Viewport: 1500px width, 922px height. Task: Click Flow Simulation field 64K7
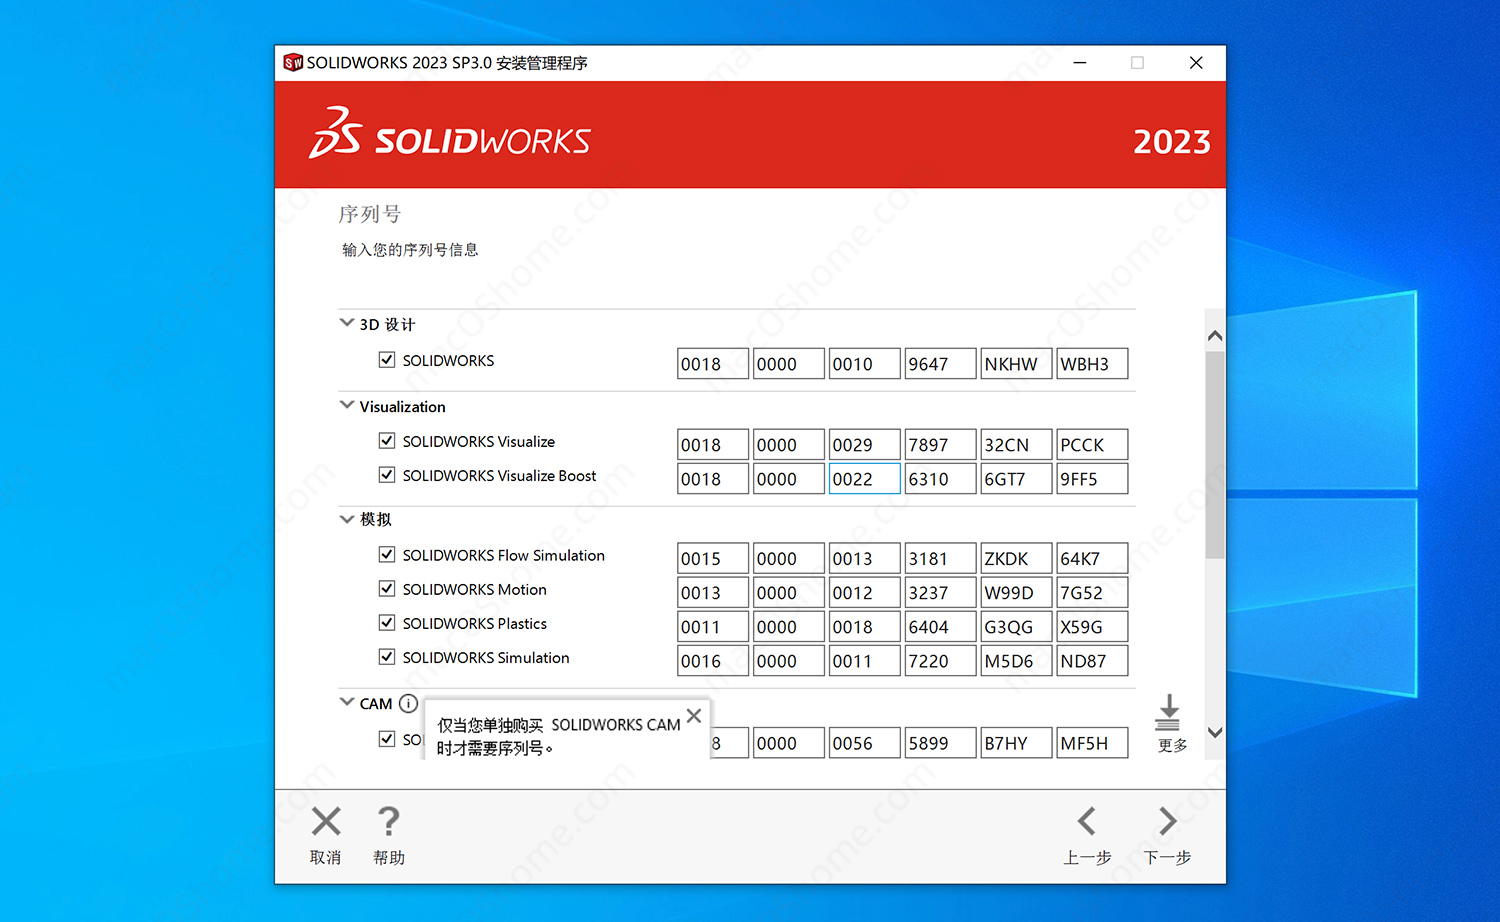click(x=1092, y=558)
